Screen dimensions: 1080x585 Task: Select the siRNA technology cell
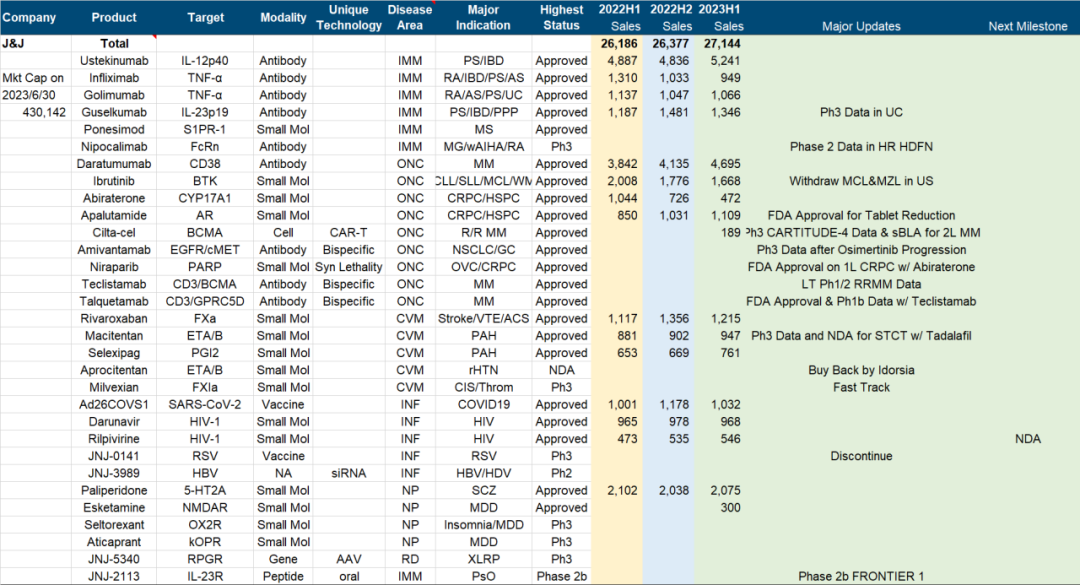click(349, 474)
